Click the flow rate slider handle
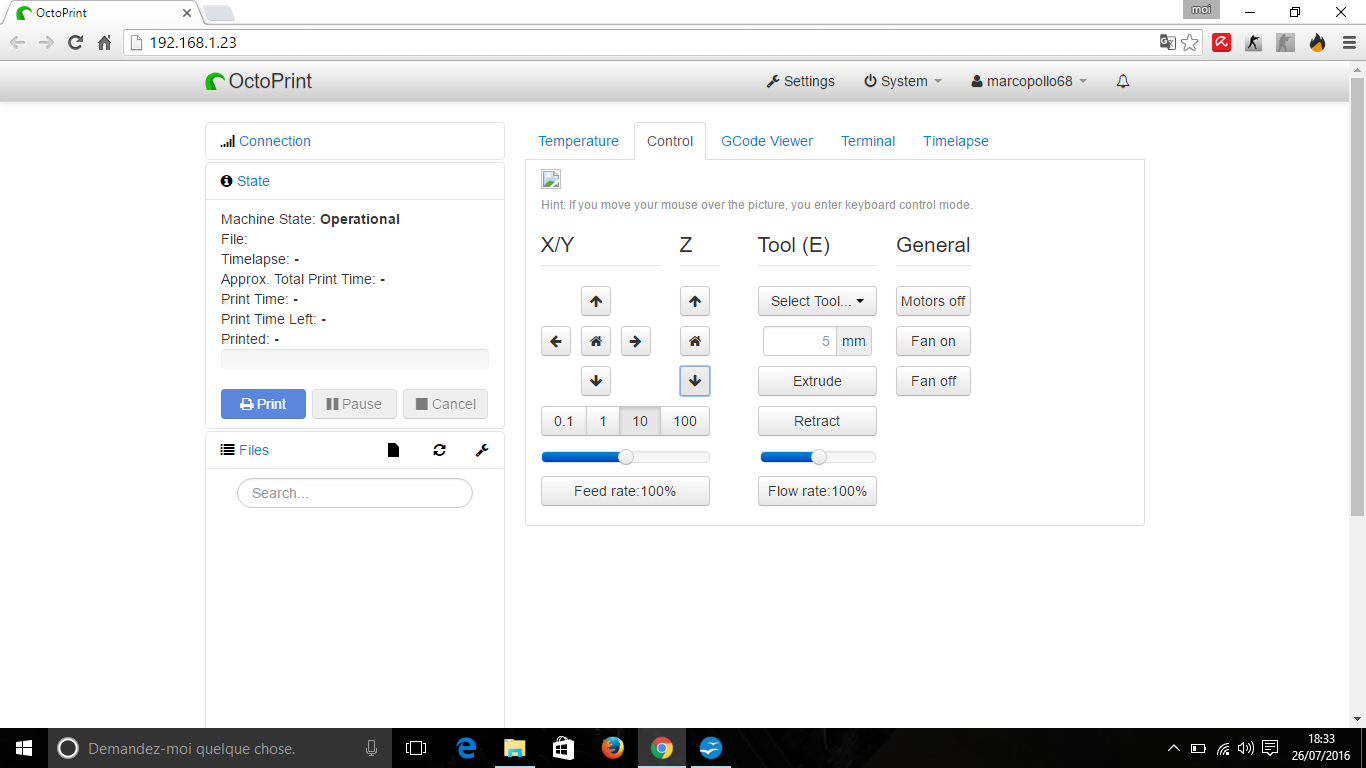The image size is (1366, 768). click(x=819, y=457)
